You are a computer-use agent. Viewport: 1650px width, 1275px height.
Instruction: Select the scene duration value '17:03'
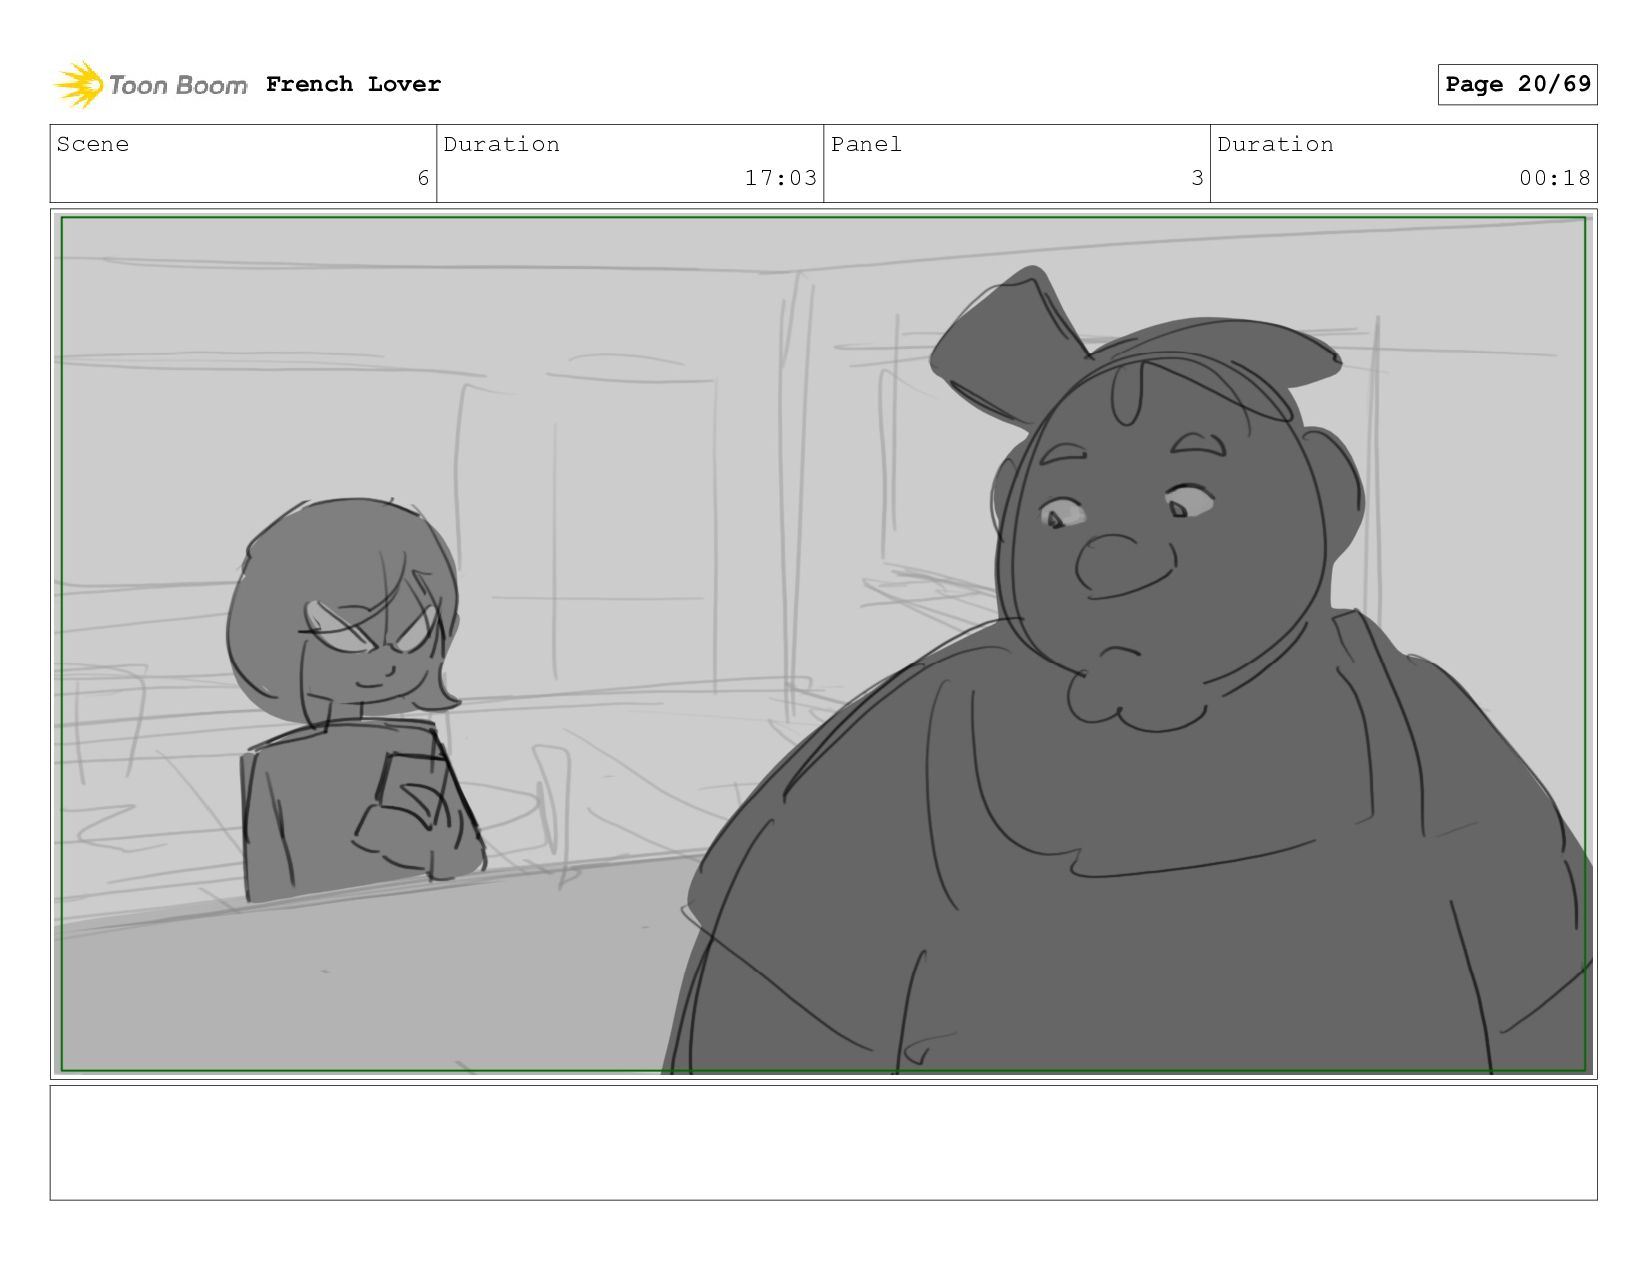[x=780, y=178]
